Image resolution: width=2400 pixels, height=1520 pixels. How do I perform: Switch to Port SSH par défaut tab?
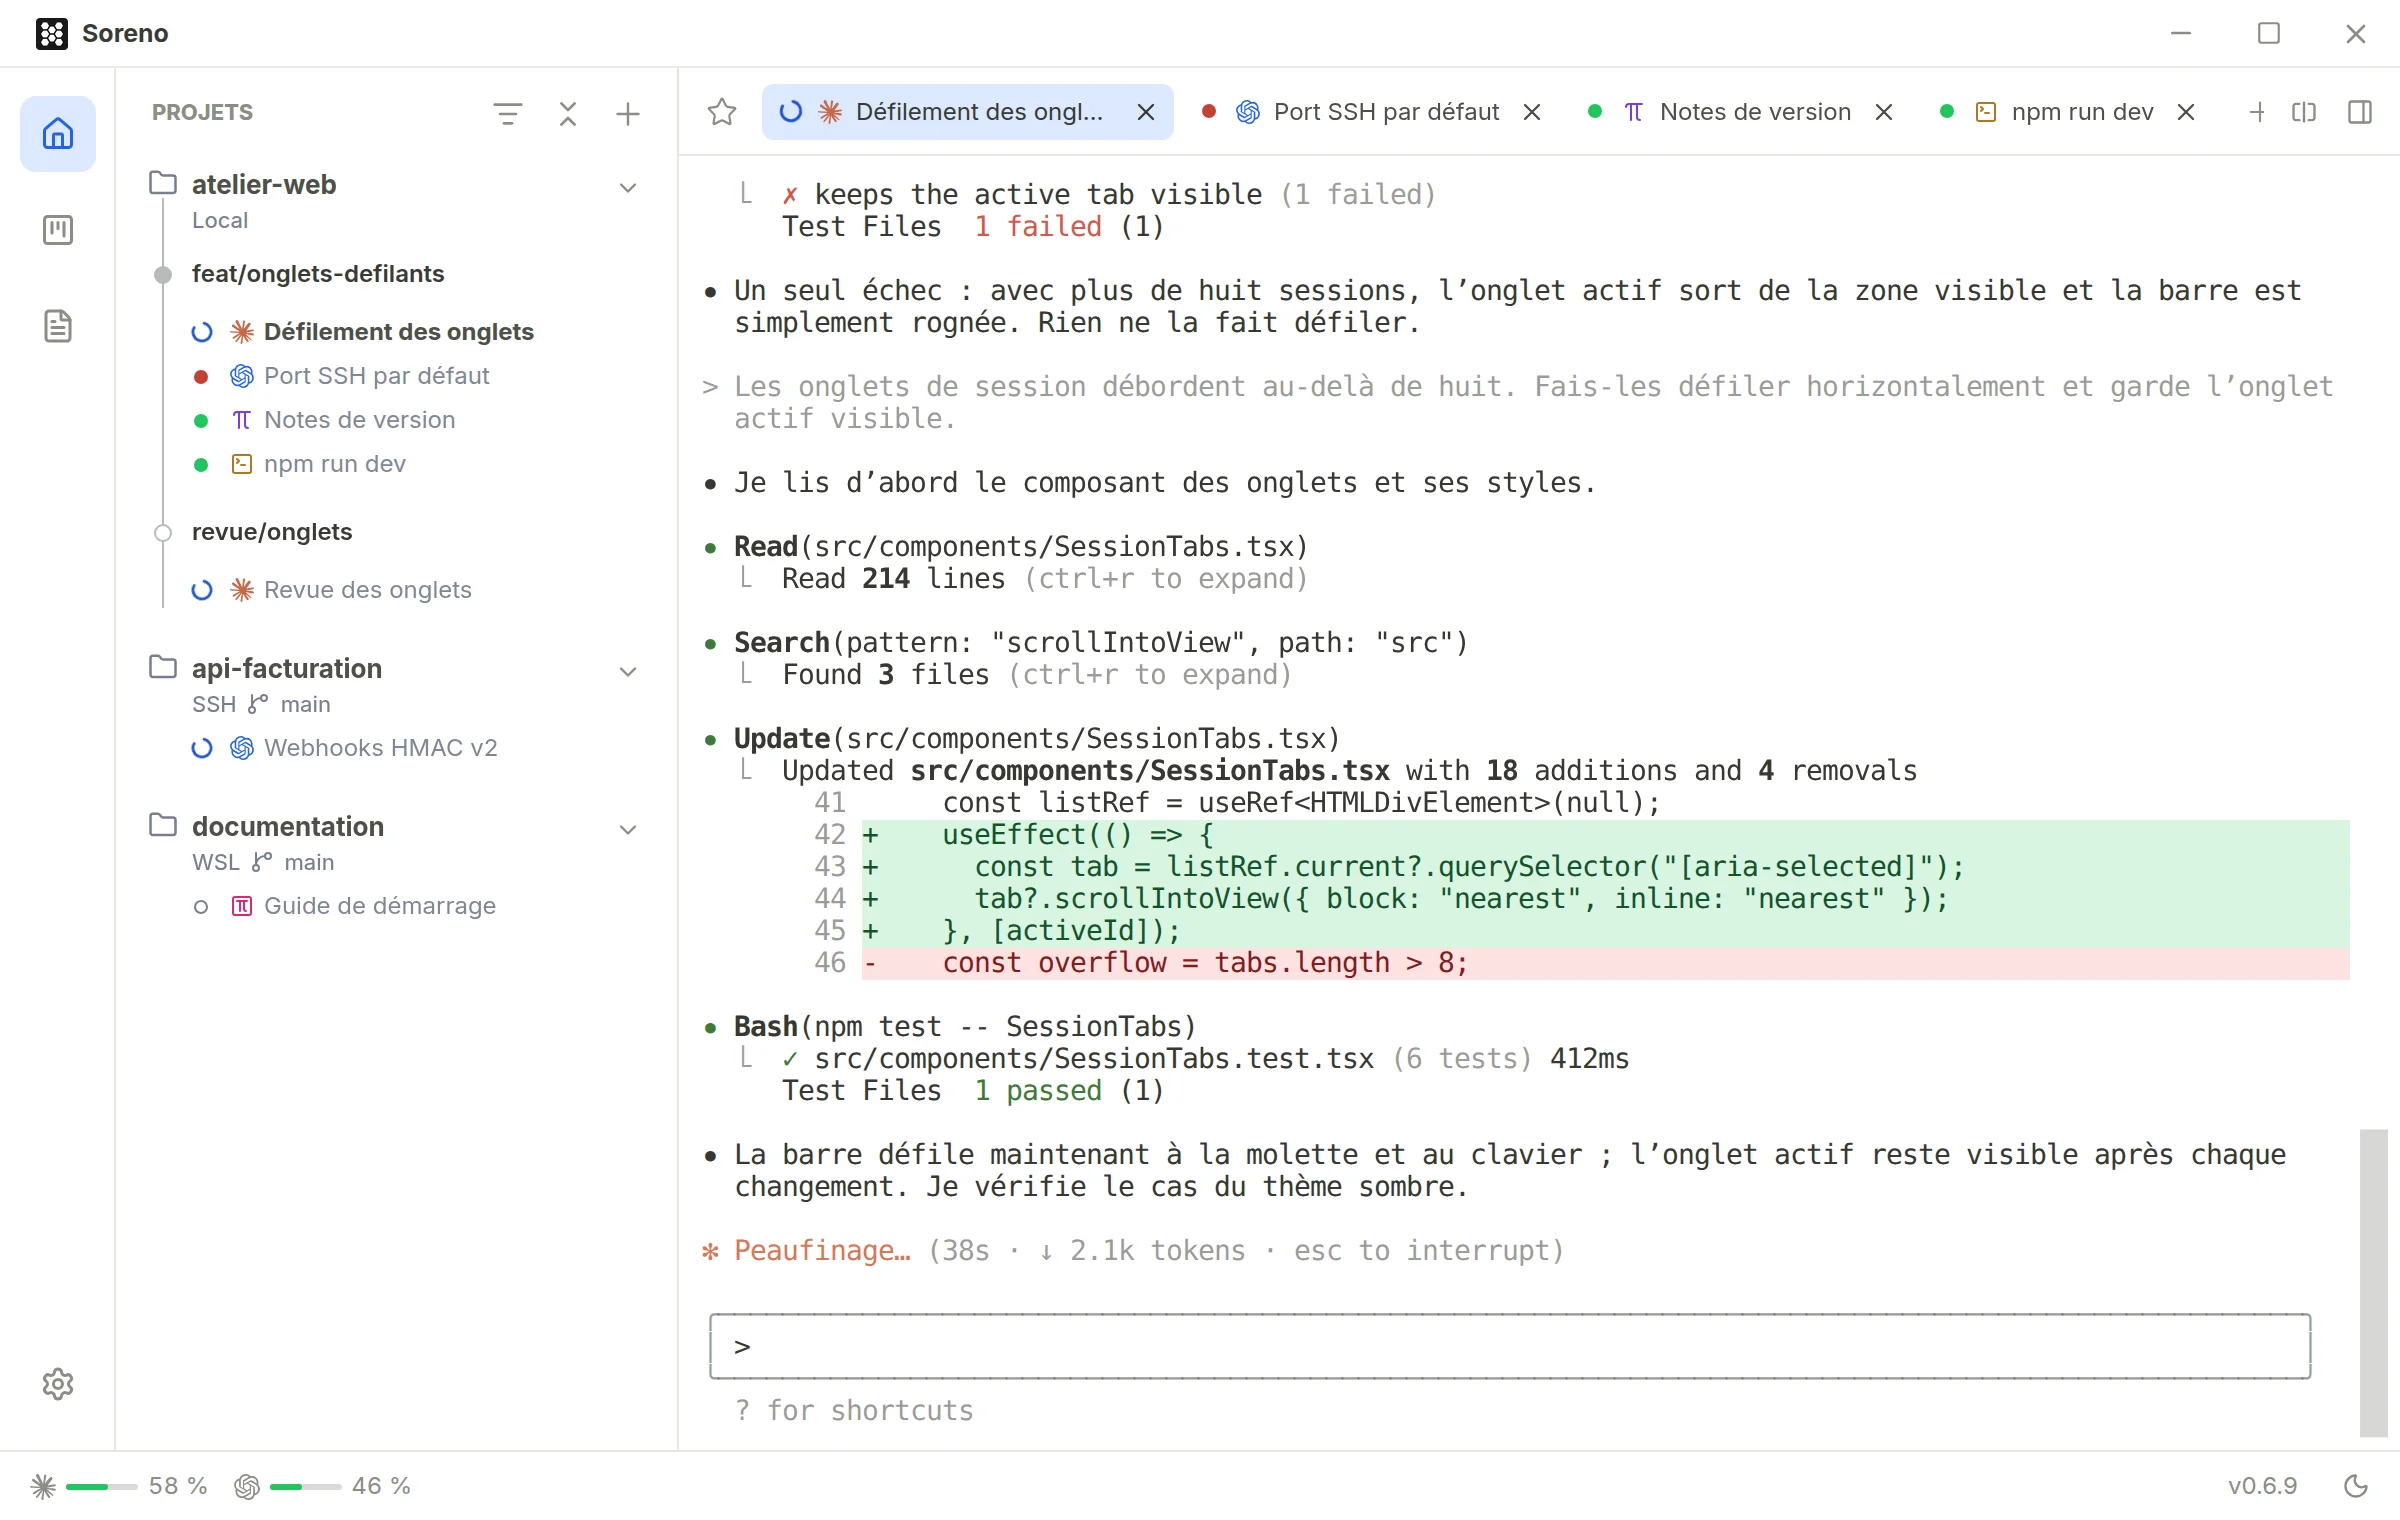(1374, 112)
